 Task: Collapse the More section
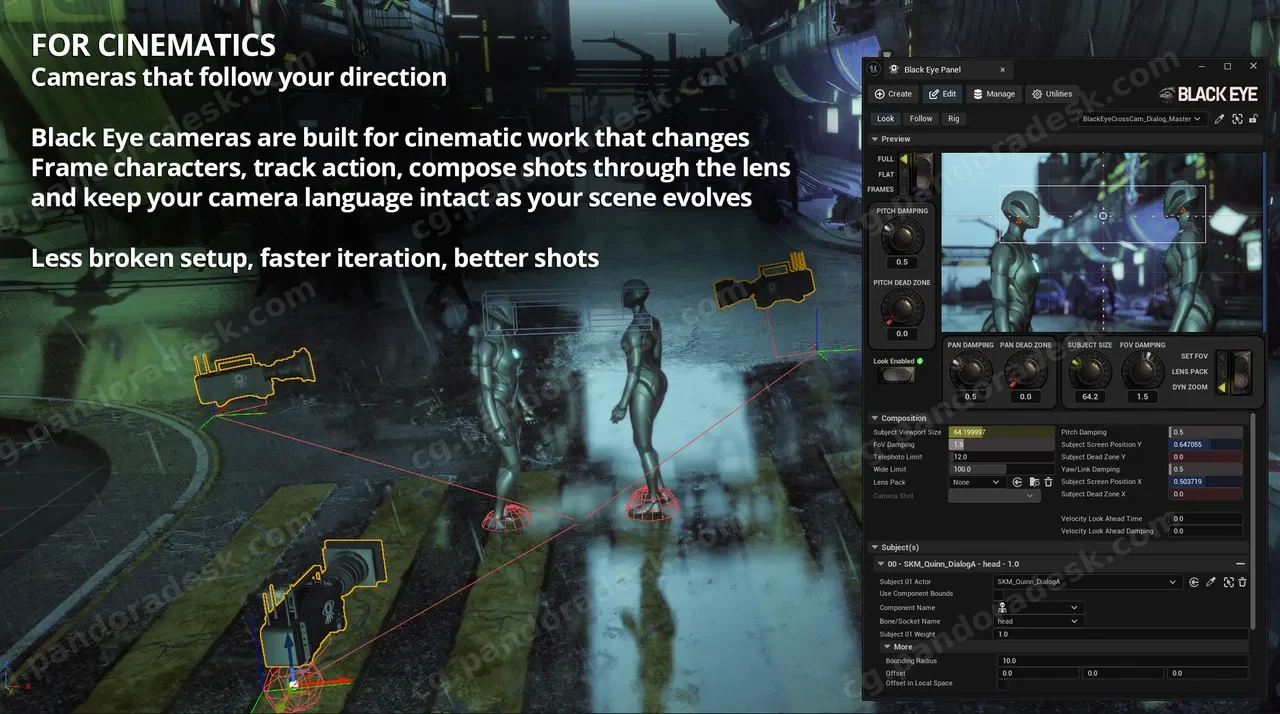point(886,647)
